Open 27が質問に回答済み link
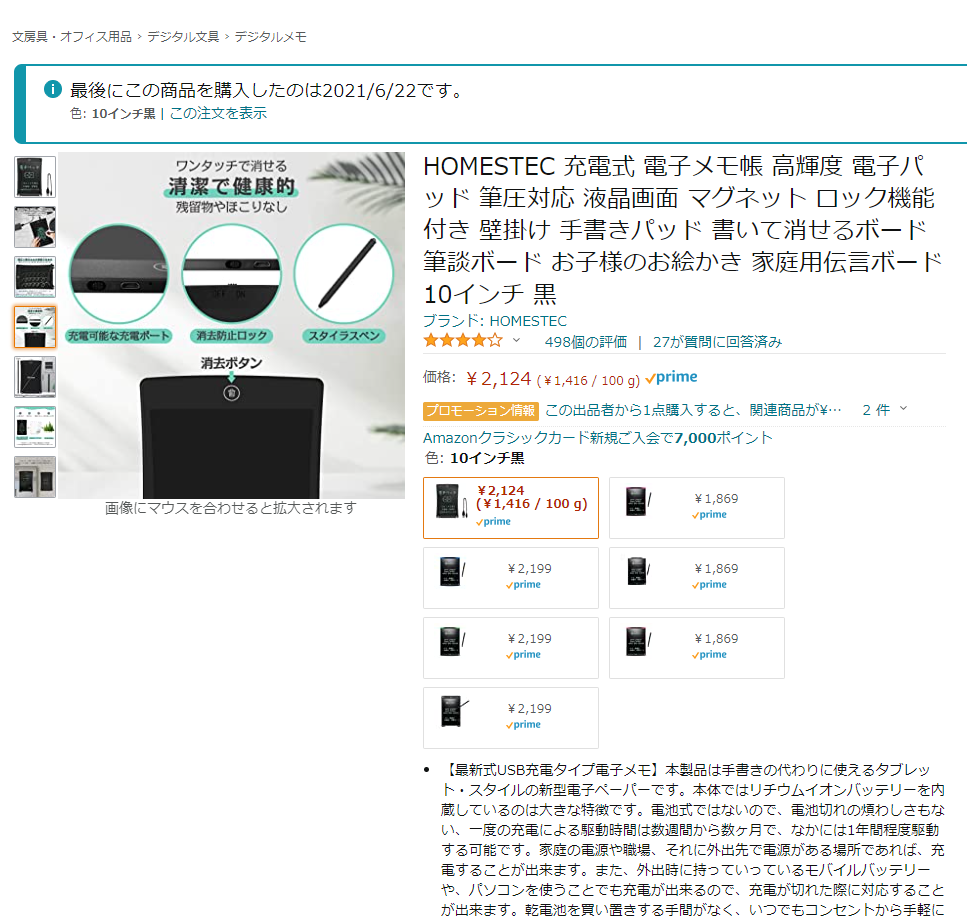Image resolution: width=967 pixels, height=920 pixels. point(717,342)
